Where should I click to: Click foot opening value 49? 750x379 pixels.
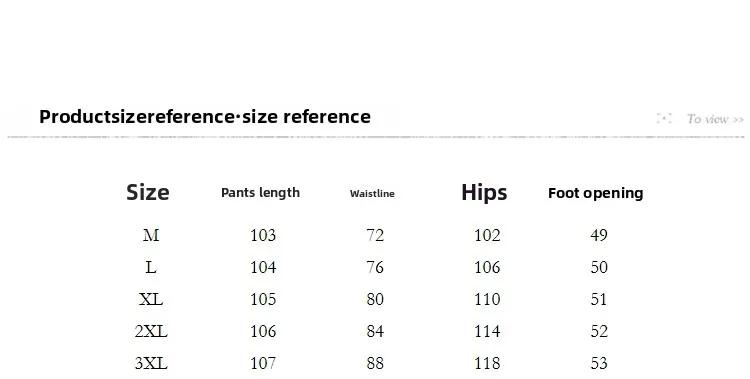[599, 235]
